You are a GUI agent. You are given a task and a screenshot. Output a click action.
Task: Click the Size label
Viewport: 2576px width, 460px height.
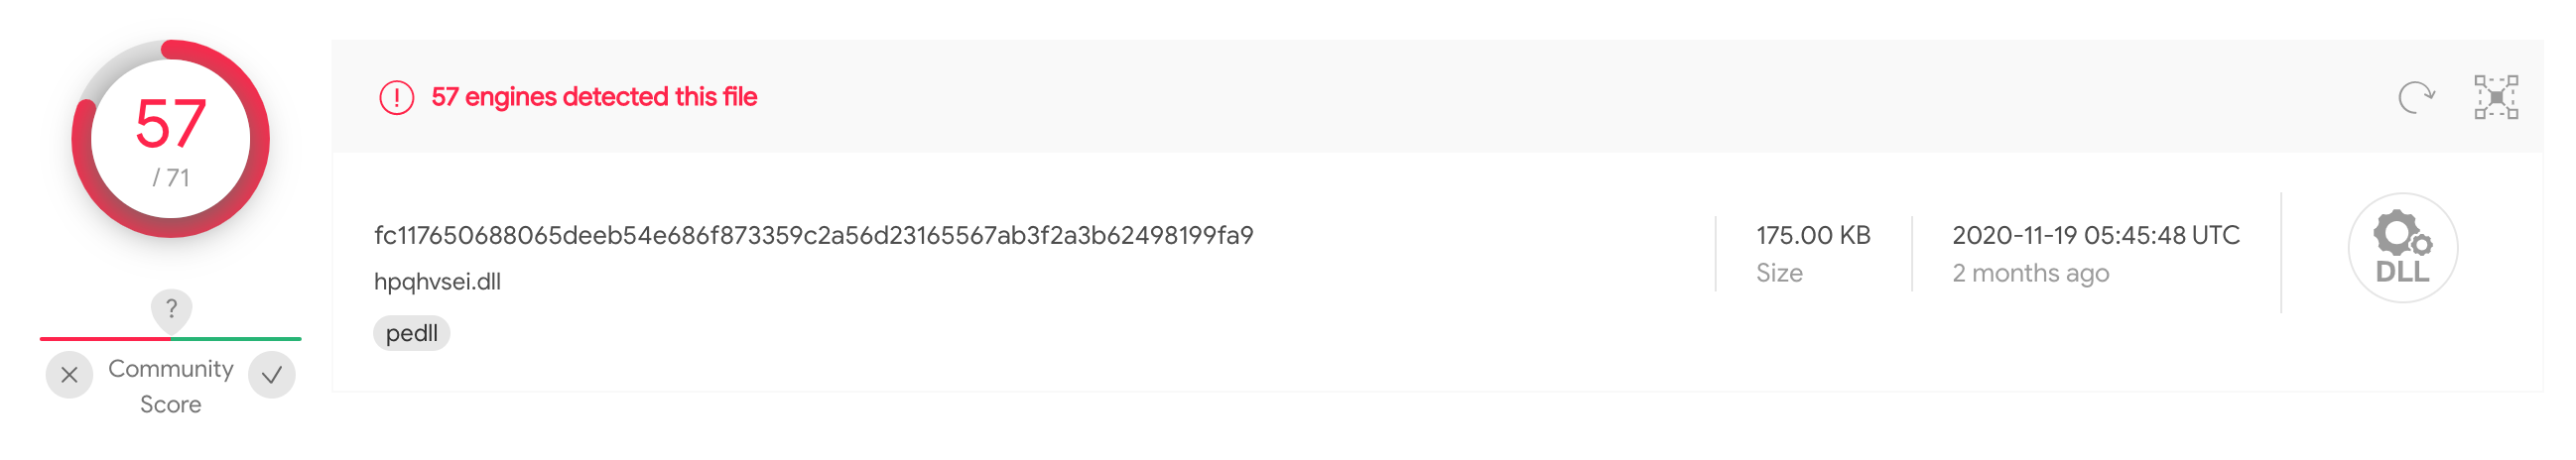(1779, 273)
